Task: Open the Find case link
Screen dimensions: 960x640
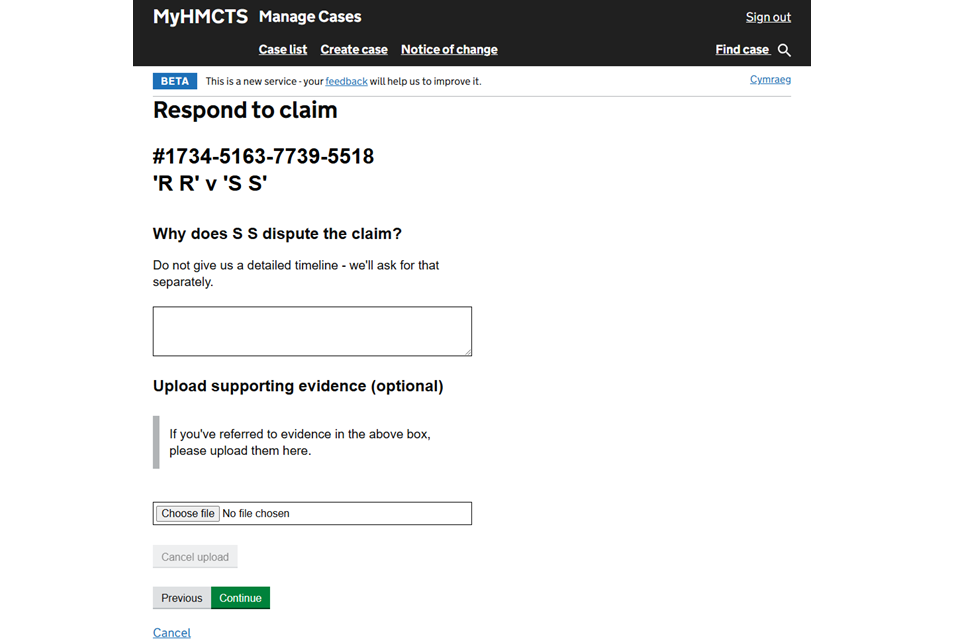Action: [742, 50]
